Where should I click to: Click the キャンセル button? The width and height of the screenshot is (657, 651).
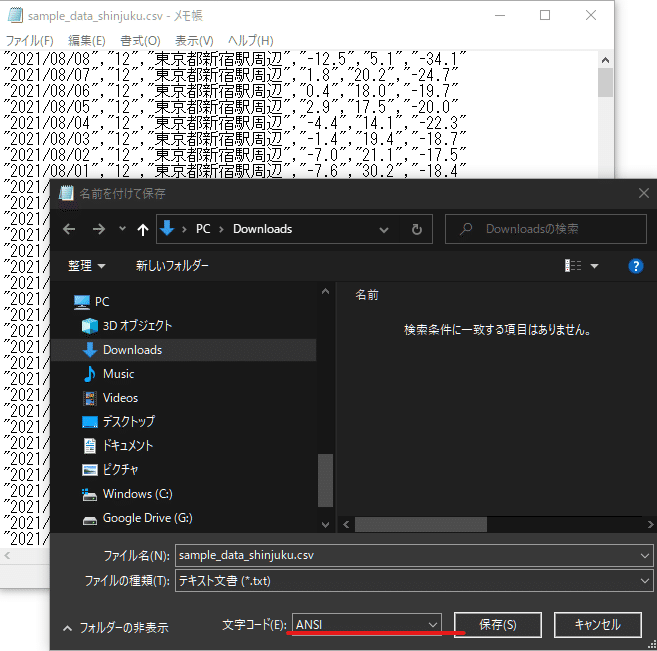tap(598, 625)
